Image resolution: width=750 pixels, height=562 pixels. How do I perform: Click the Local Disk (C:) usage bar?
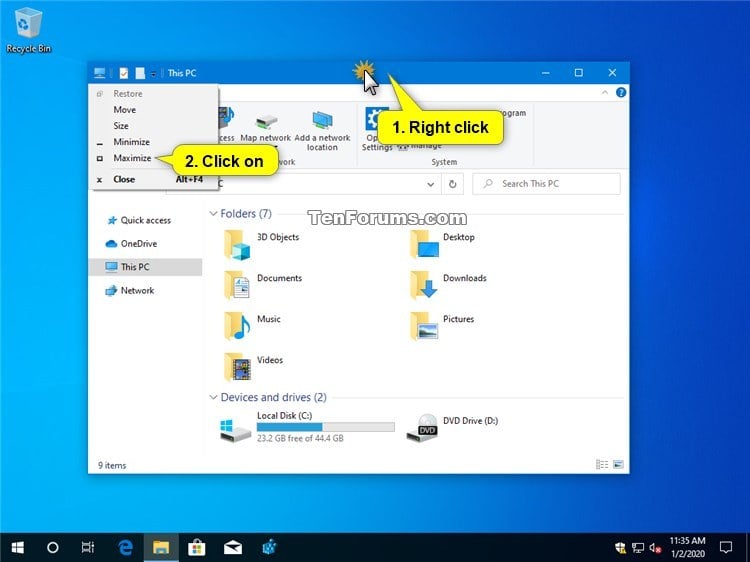click(326, 427)
